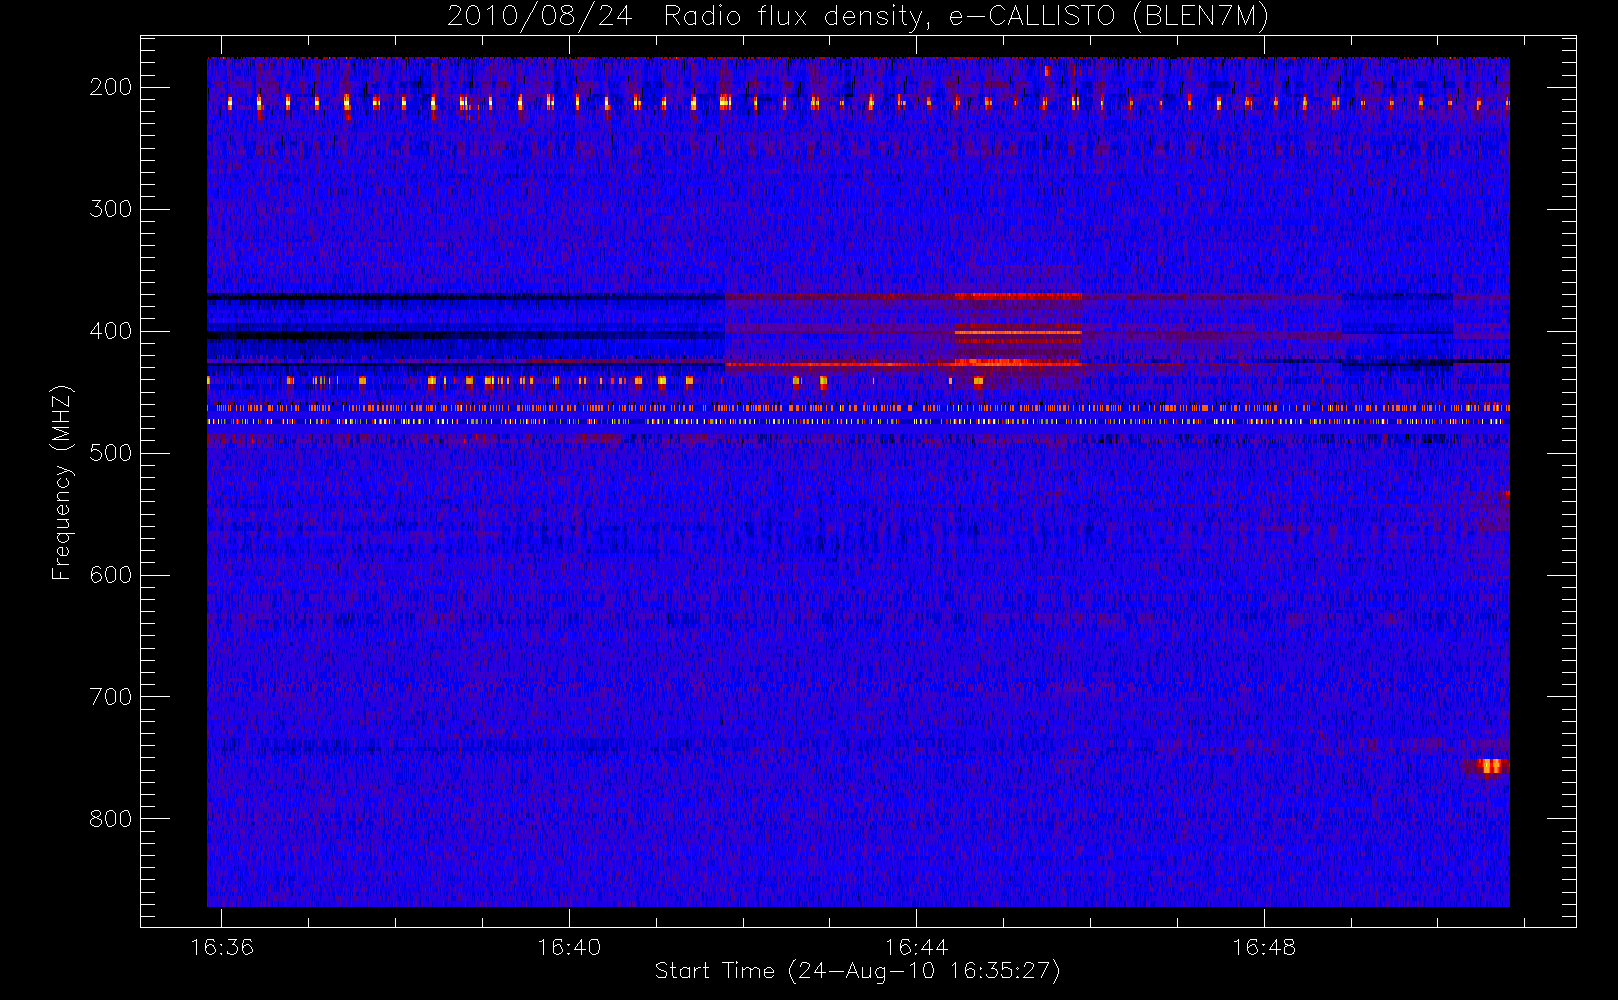
Task: Click the 16:44 time tick label
Action: tap(916, 946)
